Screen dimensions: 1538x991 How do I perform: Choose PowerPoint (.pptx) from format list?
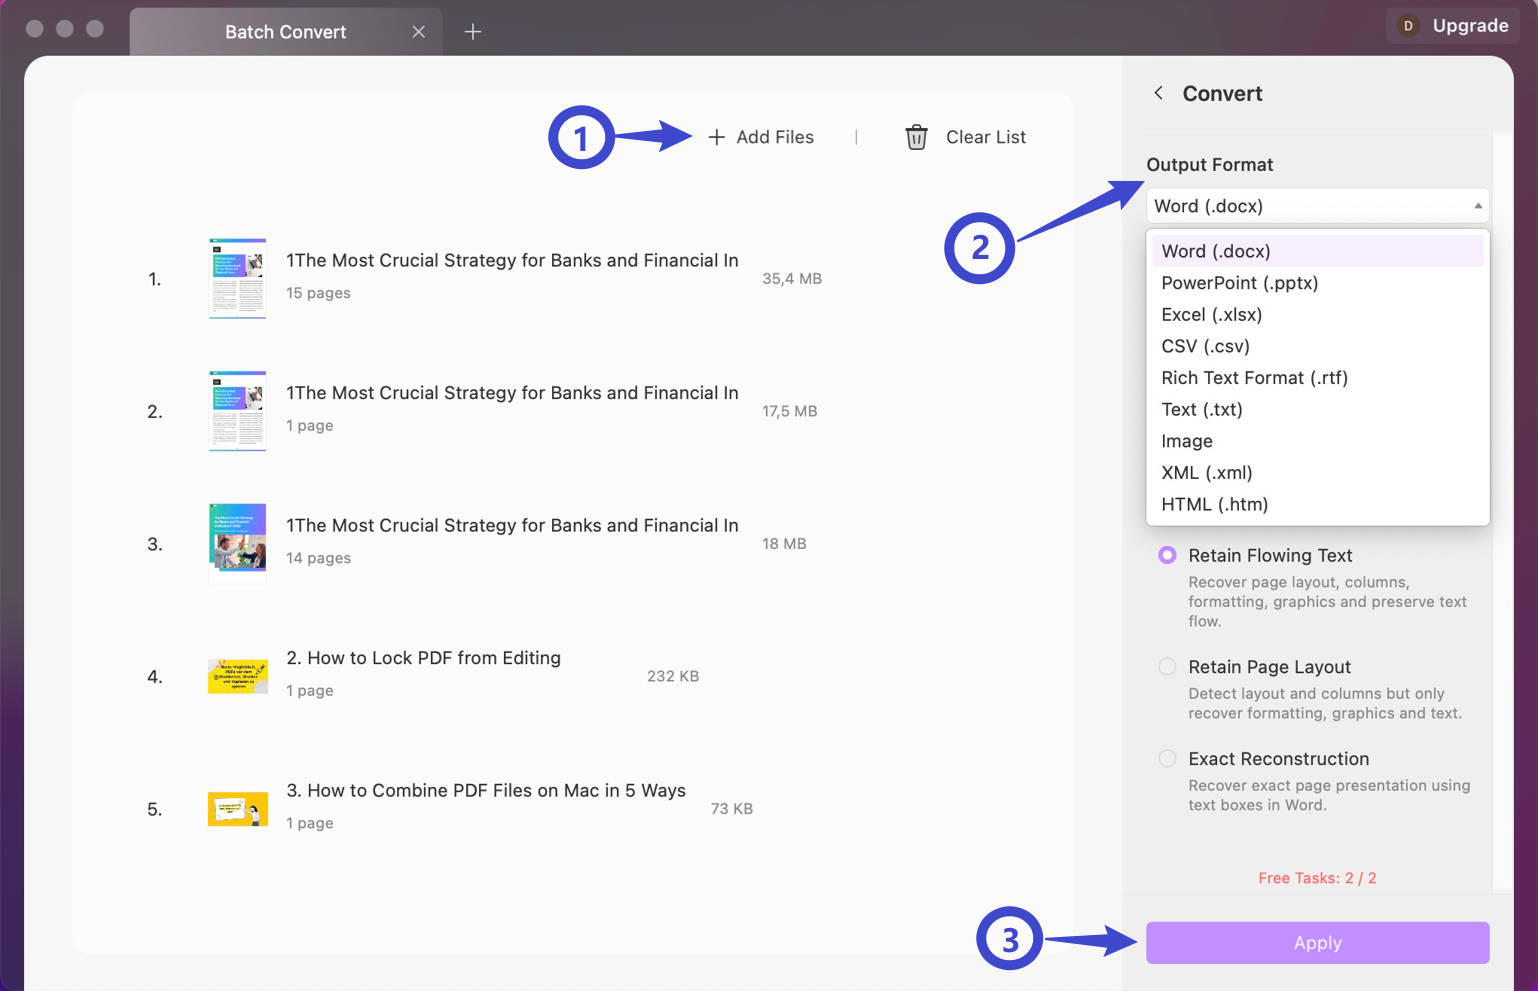coord(1239,283)
